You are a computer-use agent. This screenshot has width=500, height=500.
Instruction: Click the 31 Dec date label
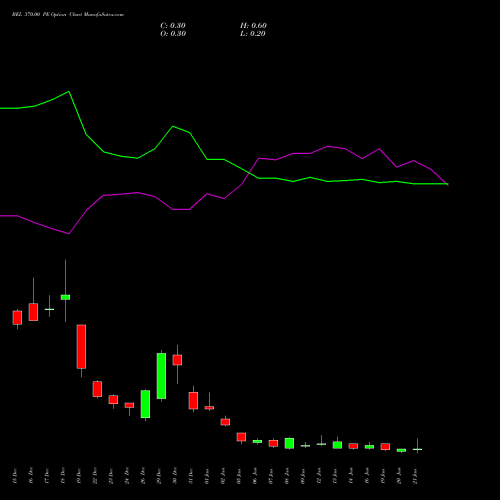pos(191,476)
